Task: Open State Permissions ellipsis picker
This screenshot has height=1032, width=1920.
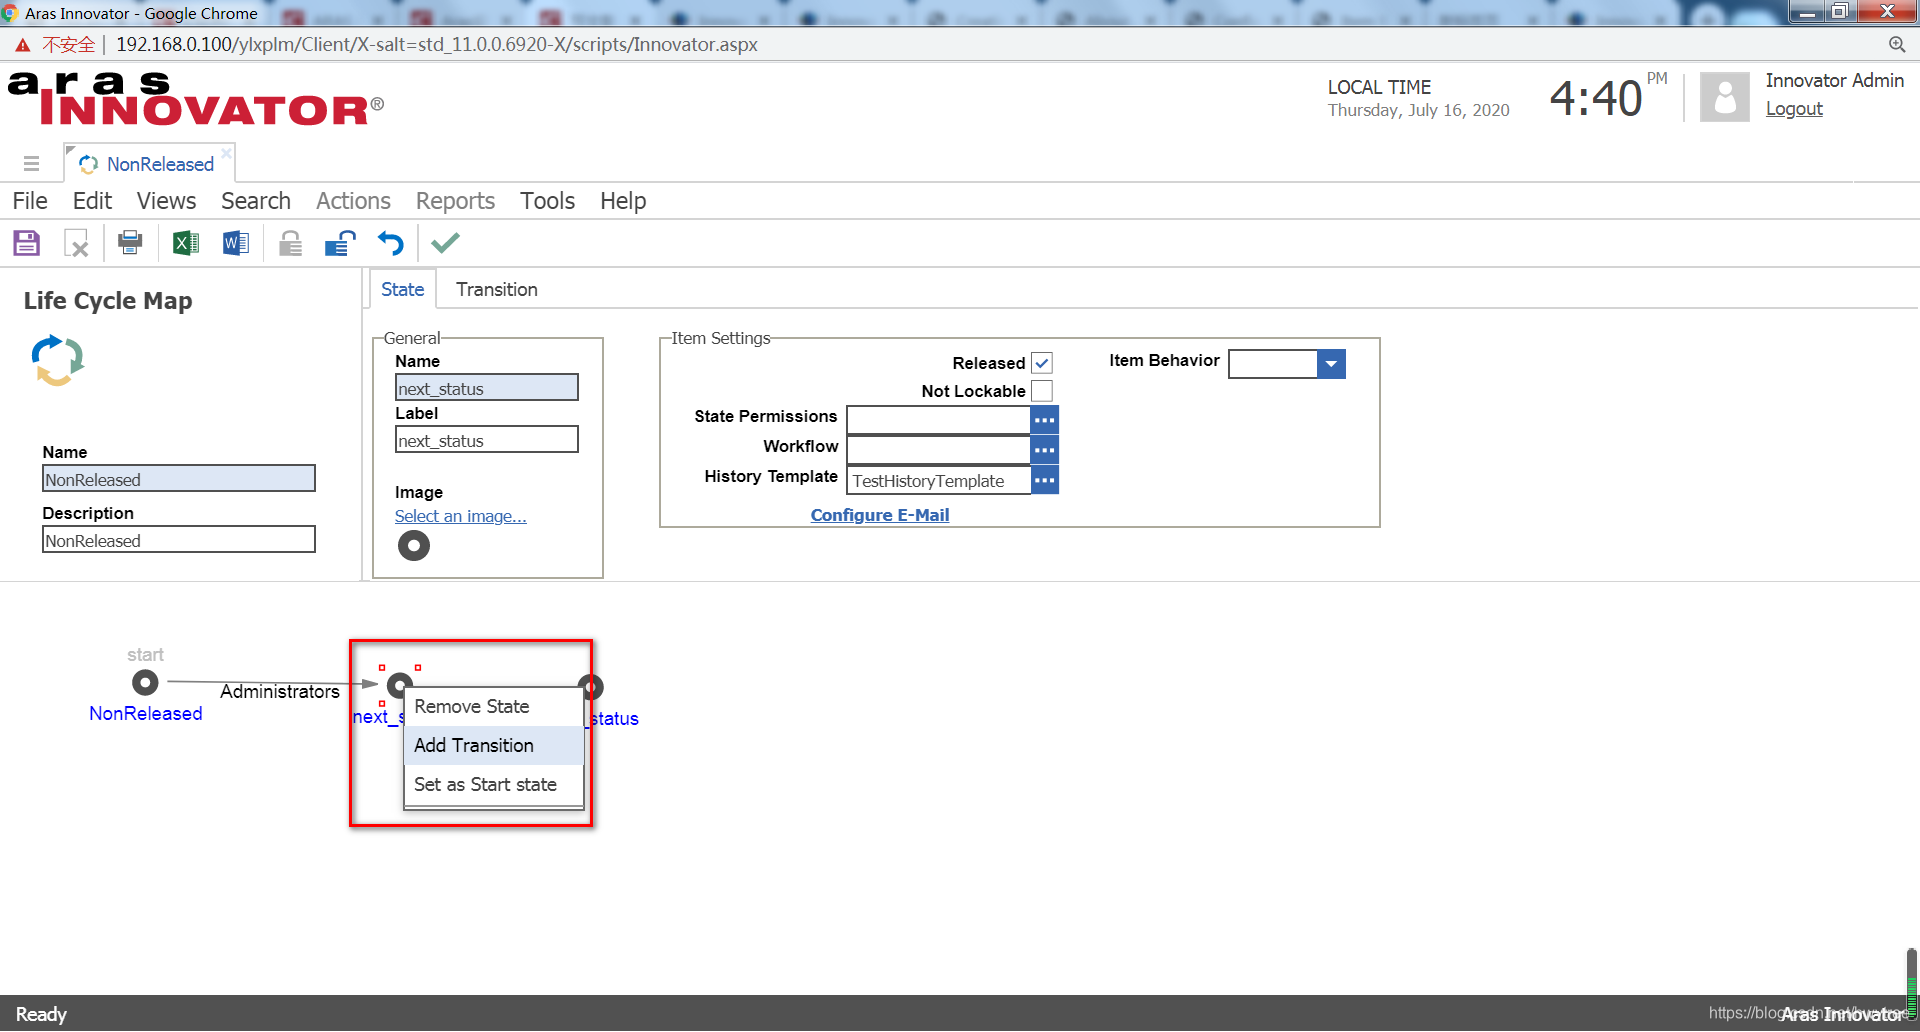Action: click(x=1044, y=420)
